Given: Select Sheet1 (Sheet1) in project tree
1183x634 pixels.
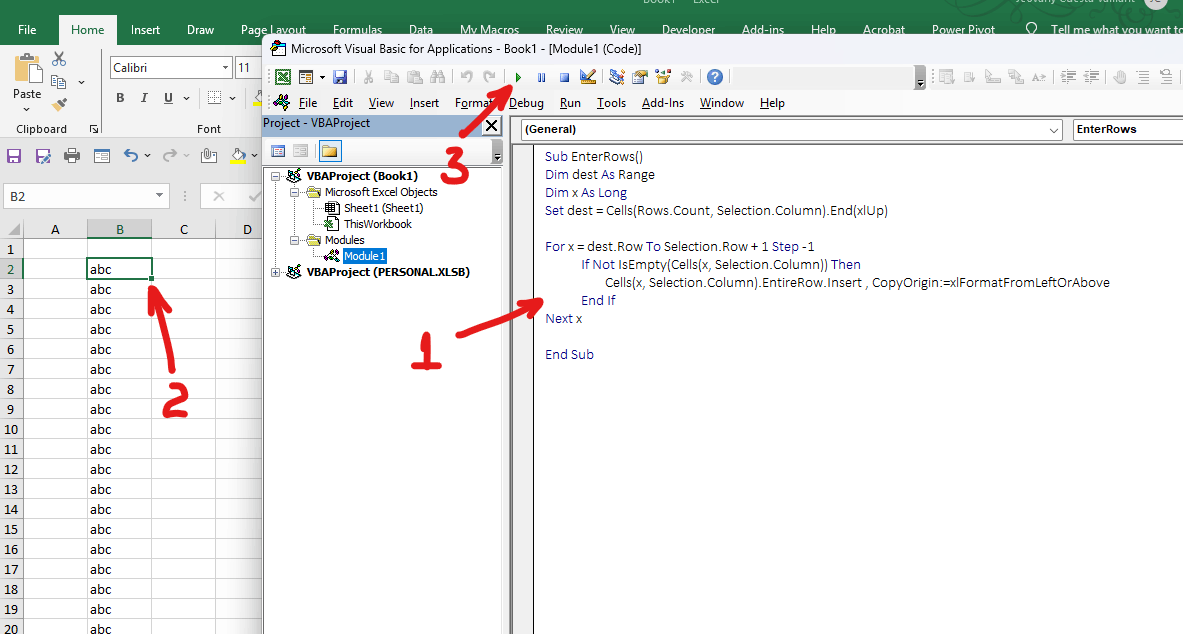Looking at the screenshot, I should coord(383,208).
